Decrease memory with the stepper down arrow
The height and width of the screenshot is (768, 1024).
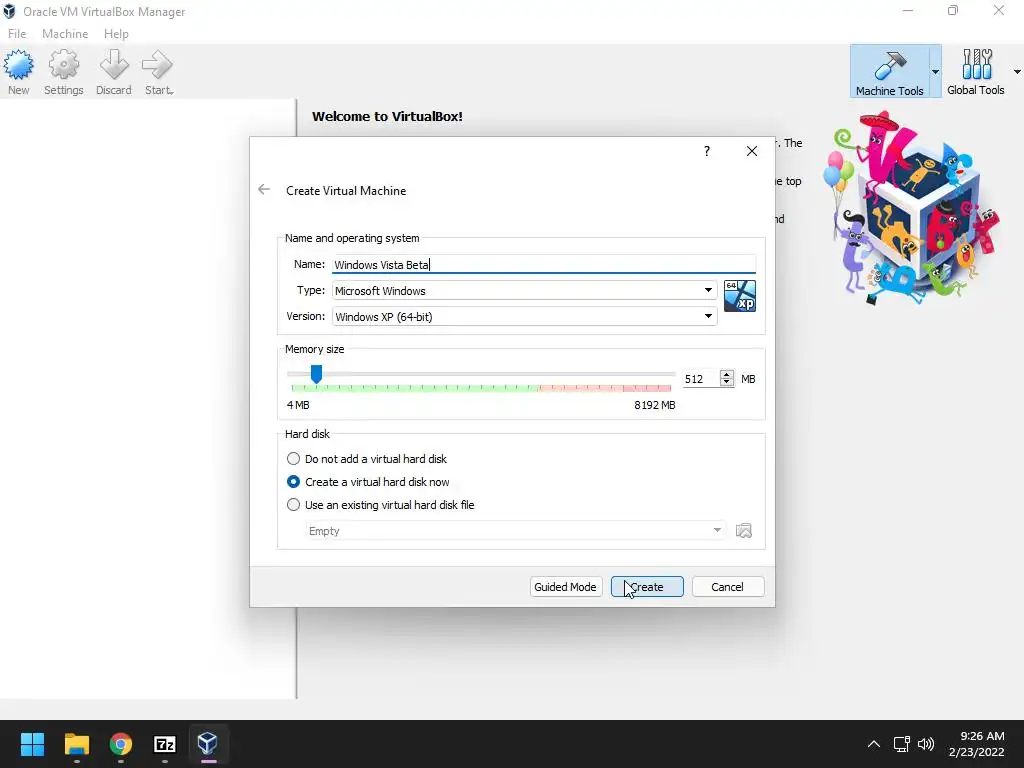[x=726, y=383]
